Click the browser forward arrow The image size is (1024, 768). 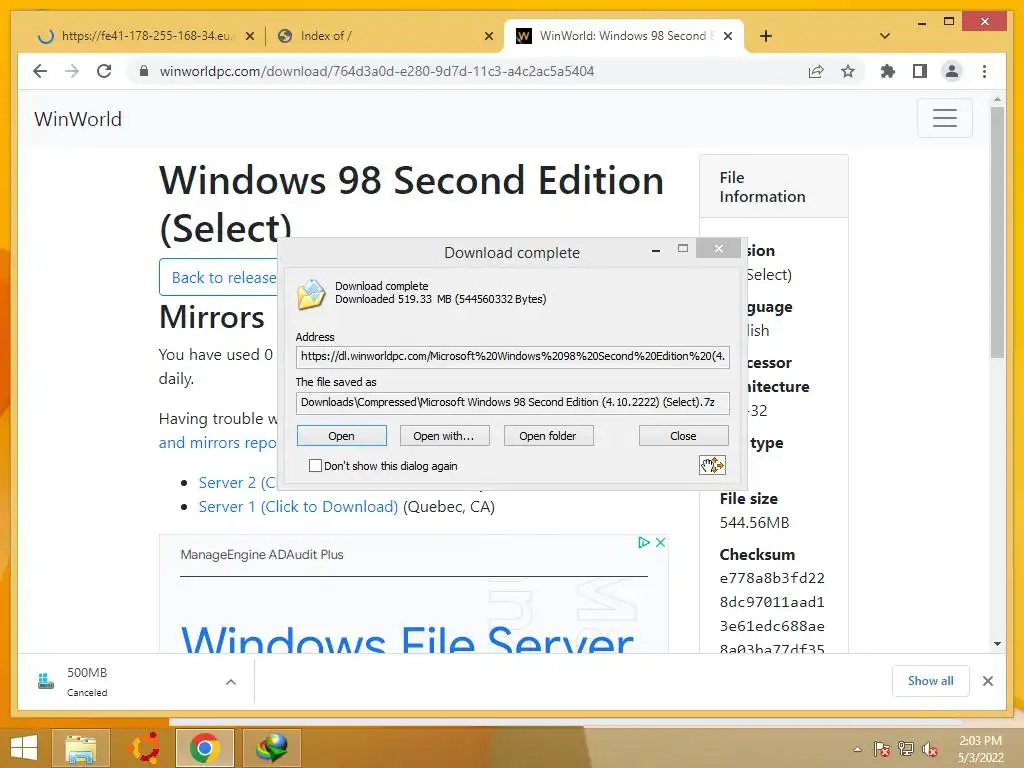tap(72, 71)
